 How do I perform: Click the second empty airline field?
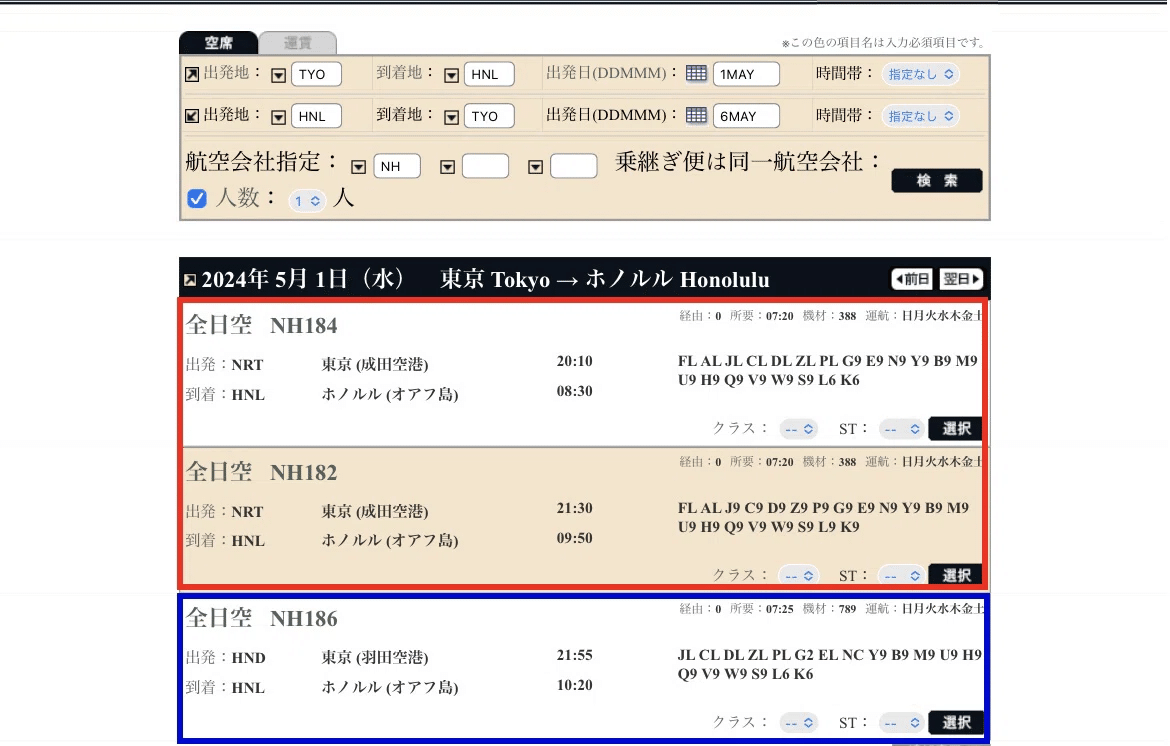pyautogui.click(x=485, y=166)
